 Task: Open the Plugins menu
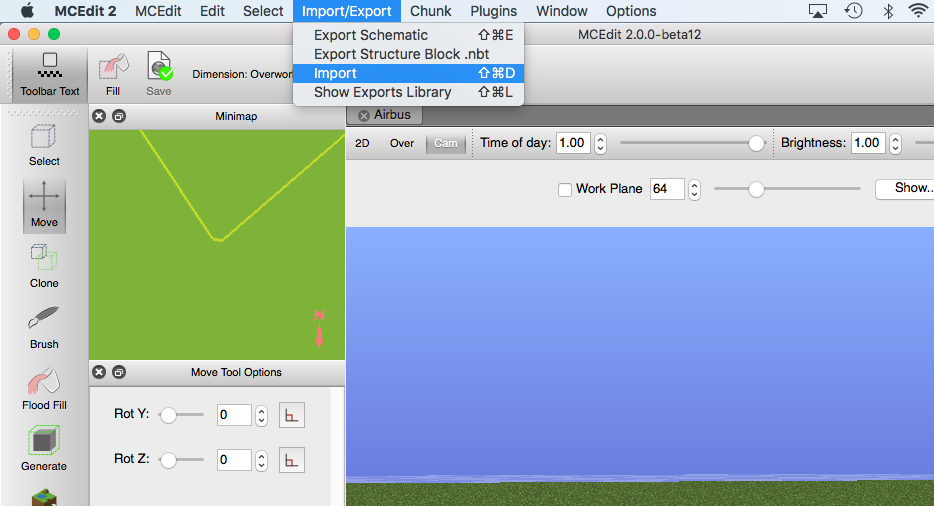[x=494, y=11]
